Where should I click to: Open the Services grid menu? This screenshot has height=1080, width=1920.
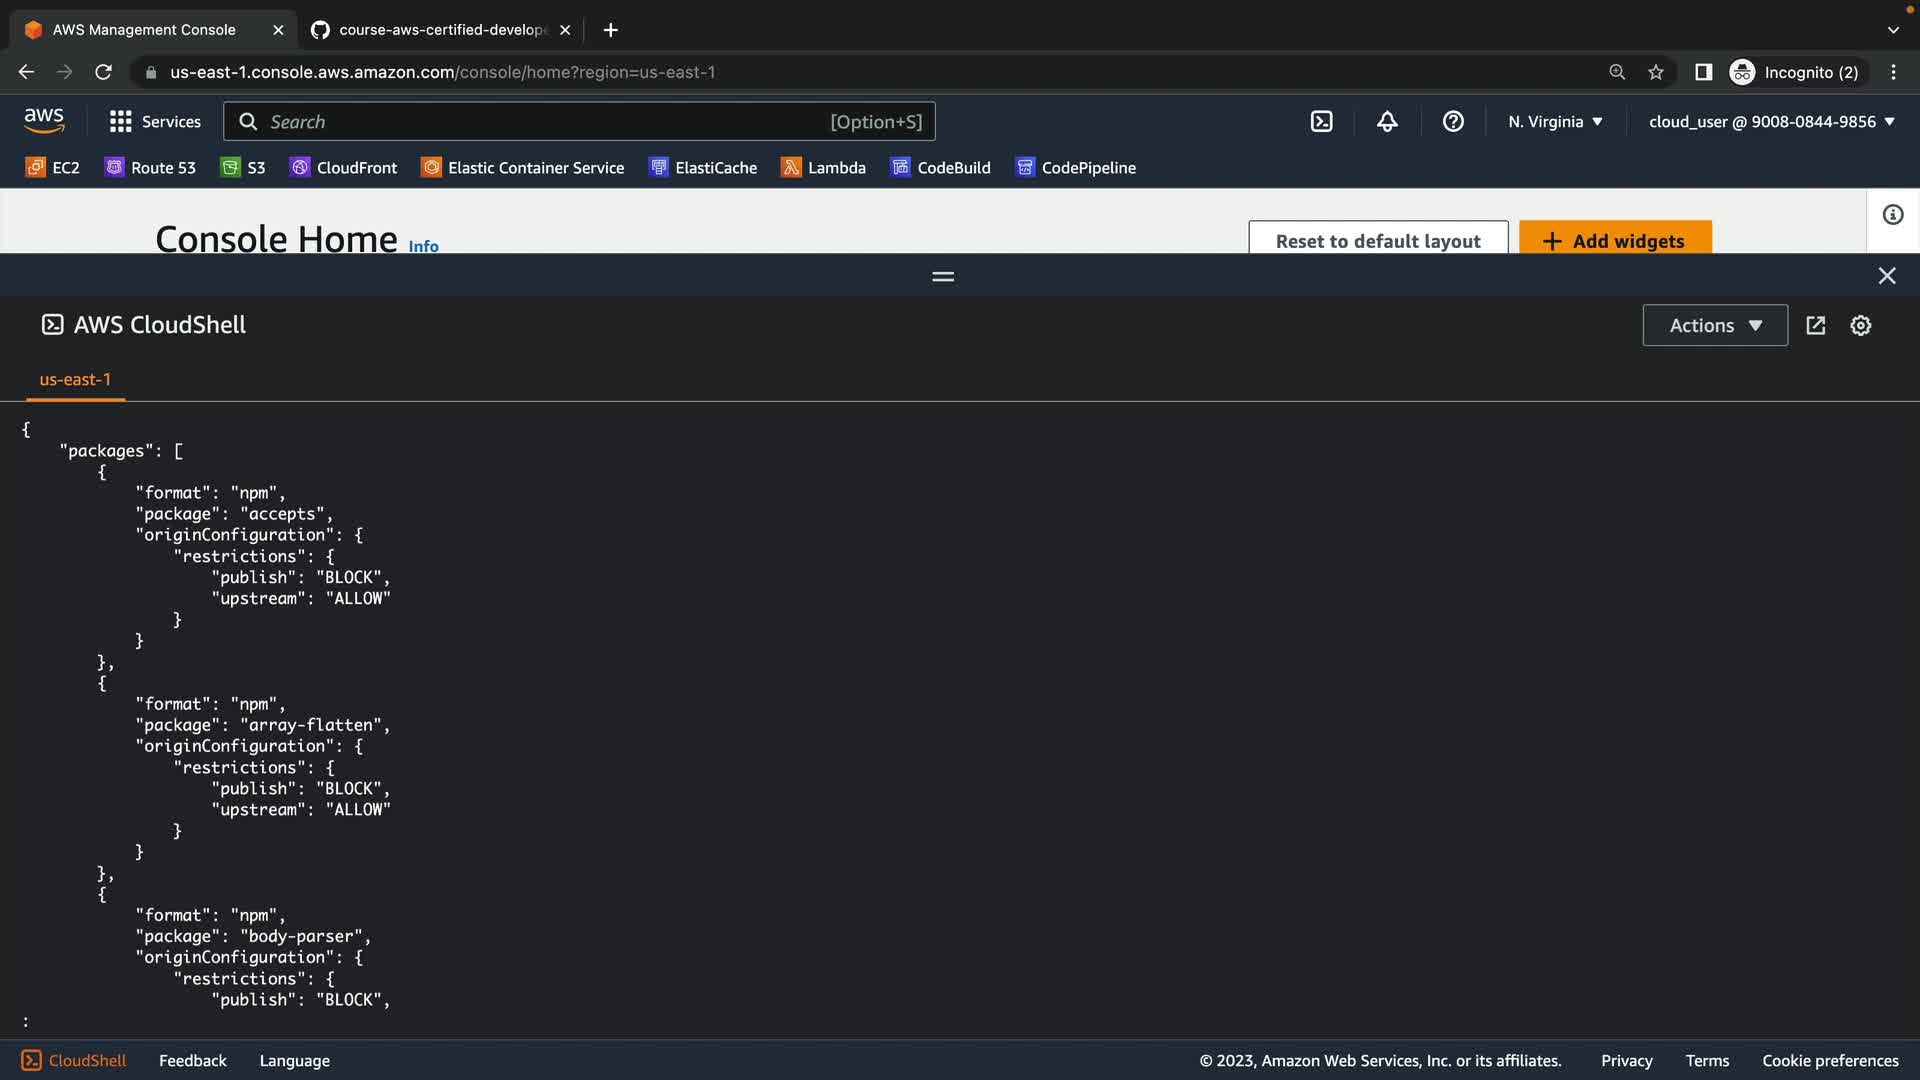point(155,122)
